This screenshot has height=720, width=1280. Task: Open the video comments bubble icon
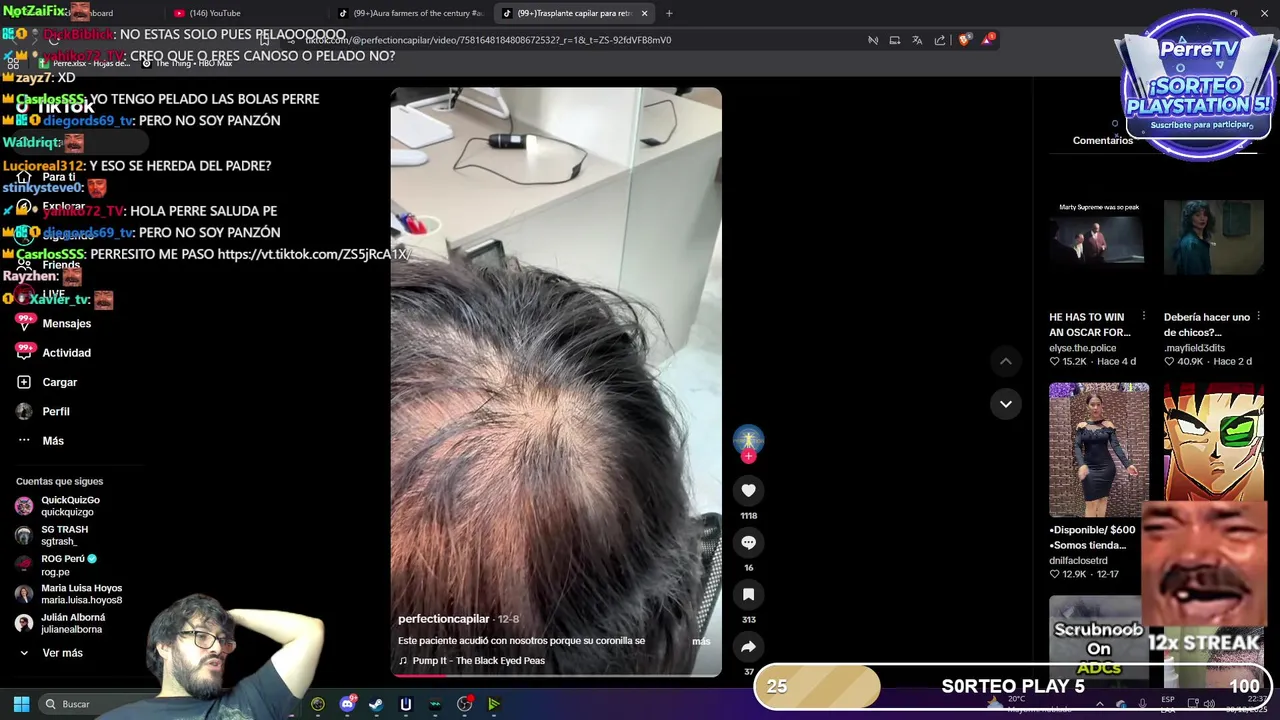[x=748, y=542]
